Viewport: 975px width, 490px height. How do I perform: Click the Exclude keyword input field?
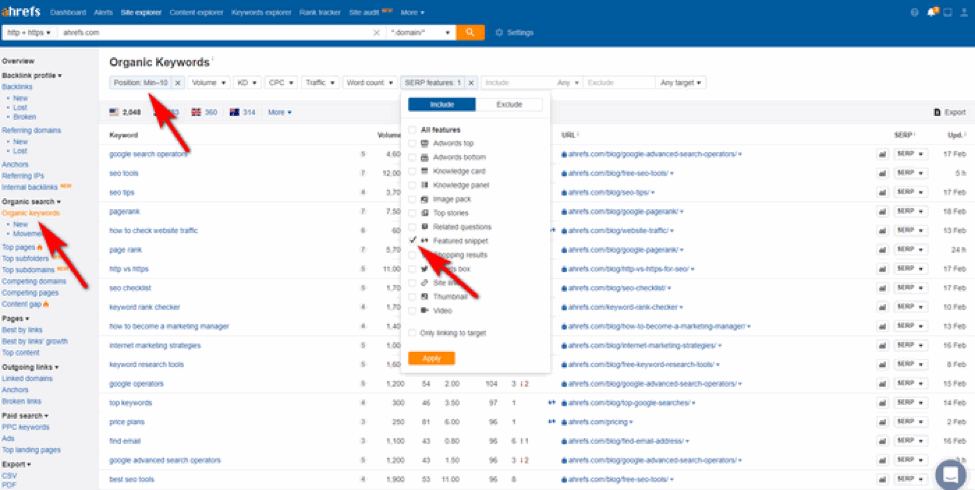pos(619,82)
